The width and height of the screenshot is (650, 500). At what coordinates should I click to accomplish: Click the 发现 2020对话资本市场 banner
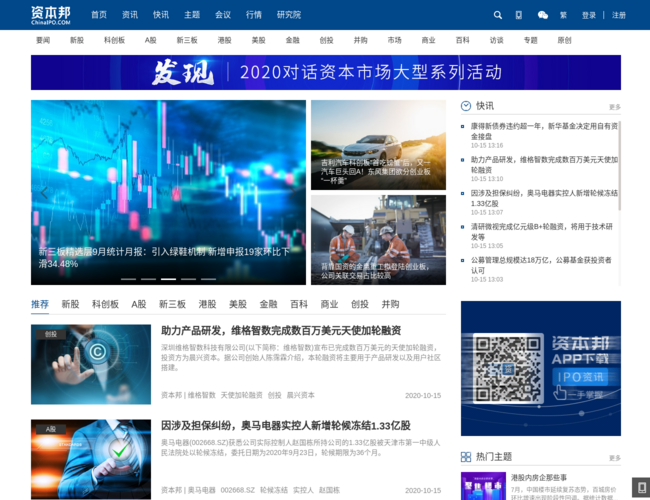click(326, 72)
